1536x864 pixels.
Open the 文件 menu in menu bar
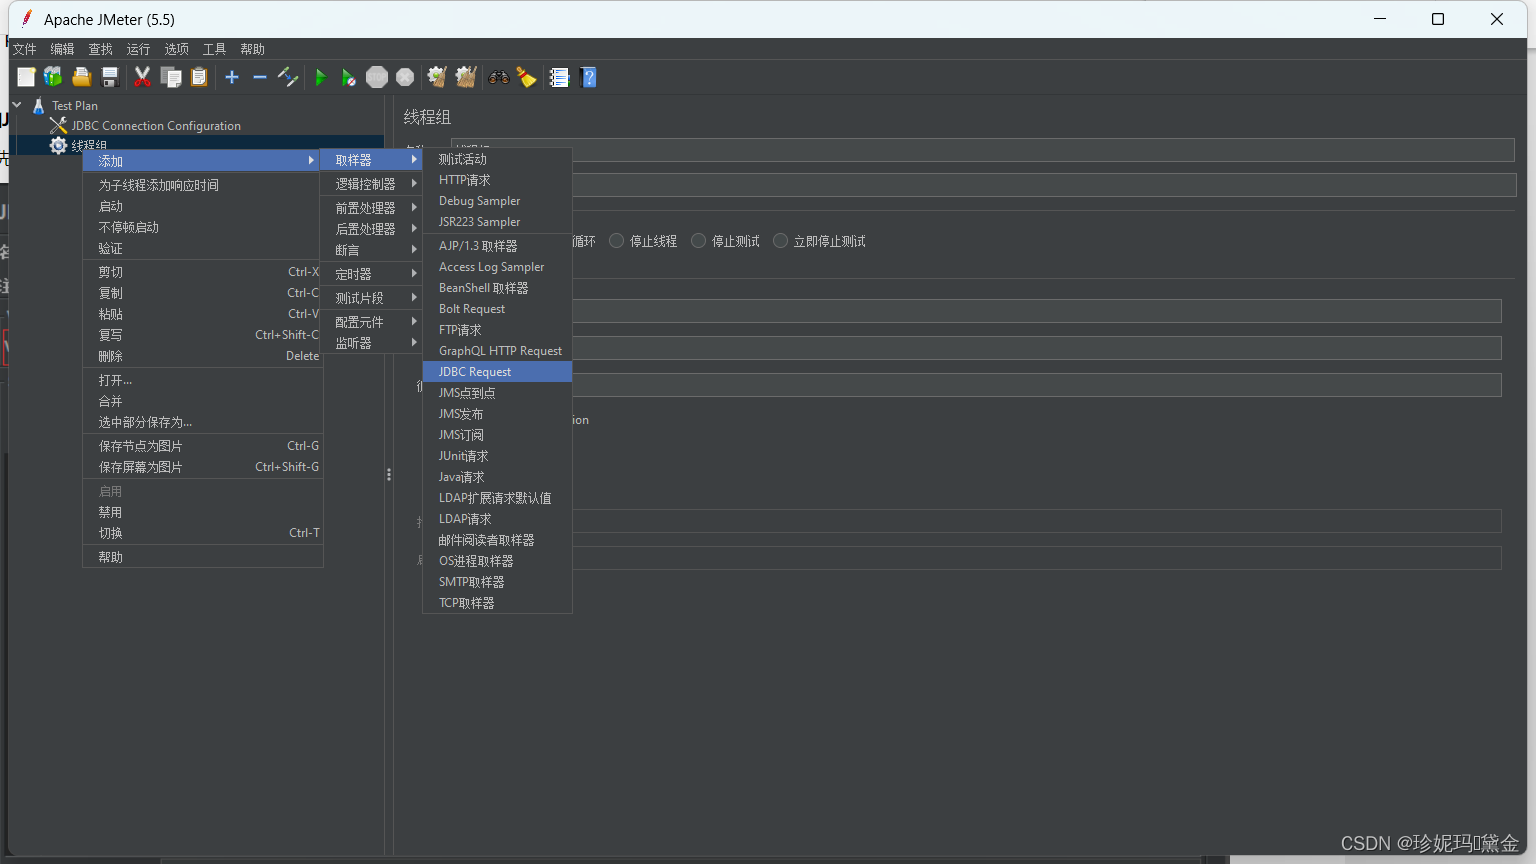(24, 49)
